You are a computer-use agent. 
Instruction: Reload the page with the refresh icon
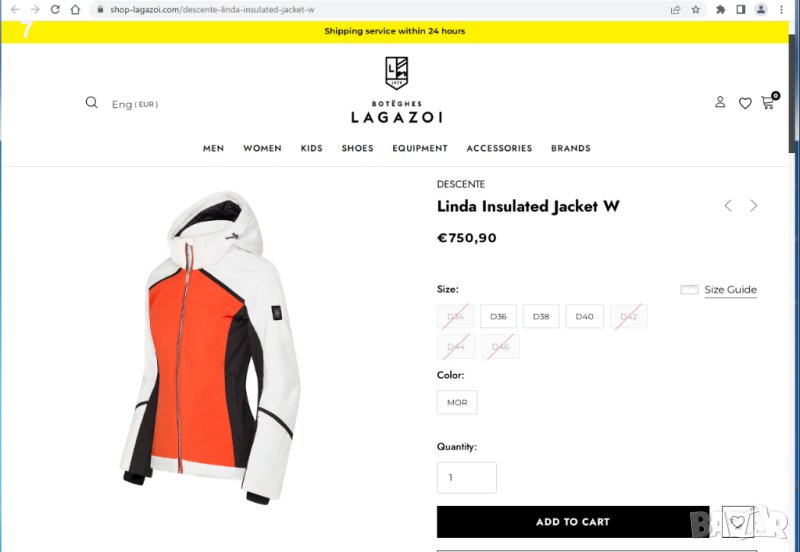[x=55, y=9]
